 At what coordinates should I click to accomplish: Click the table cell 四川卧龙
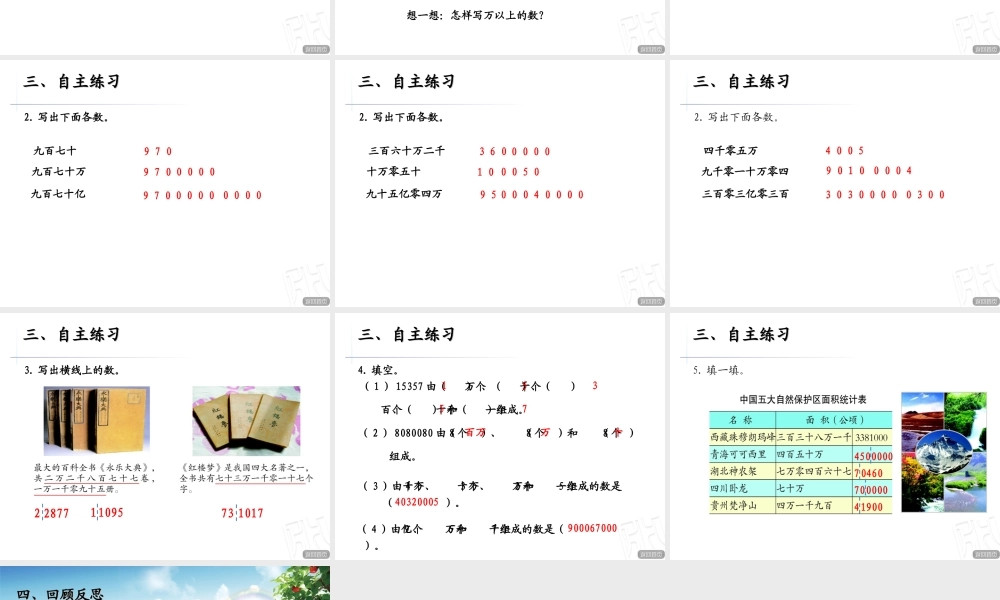742,488
